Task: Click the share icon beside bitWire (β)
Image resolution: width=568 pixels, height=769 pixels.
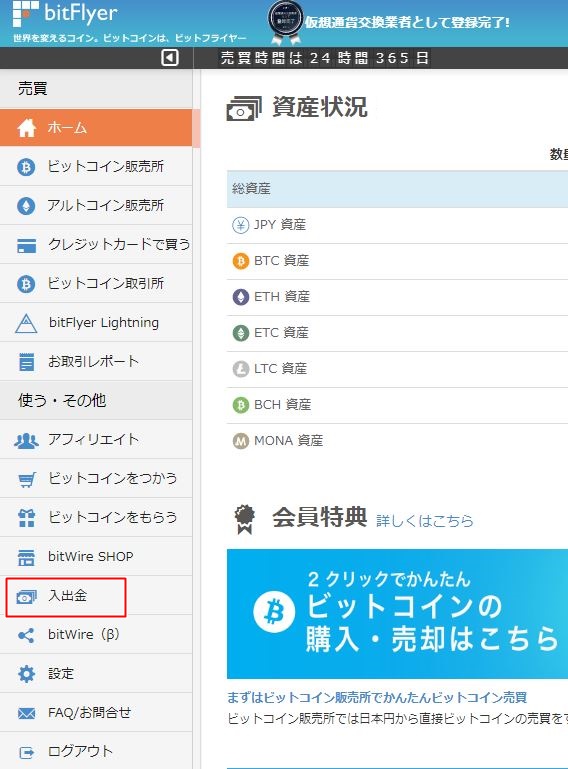Action: (26, 636)
